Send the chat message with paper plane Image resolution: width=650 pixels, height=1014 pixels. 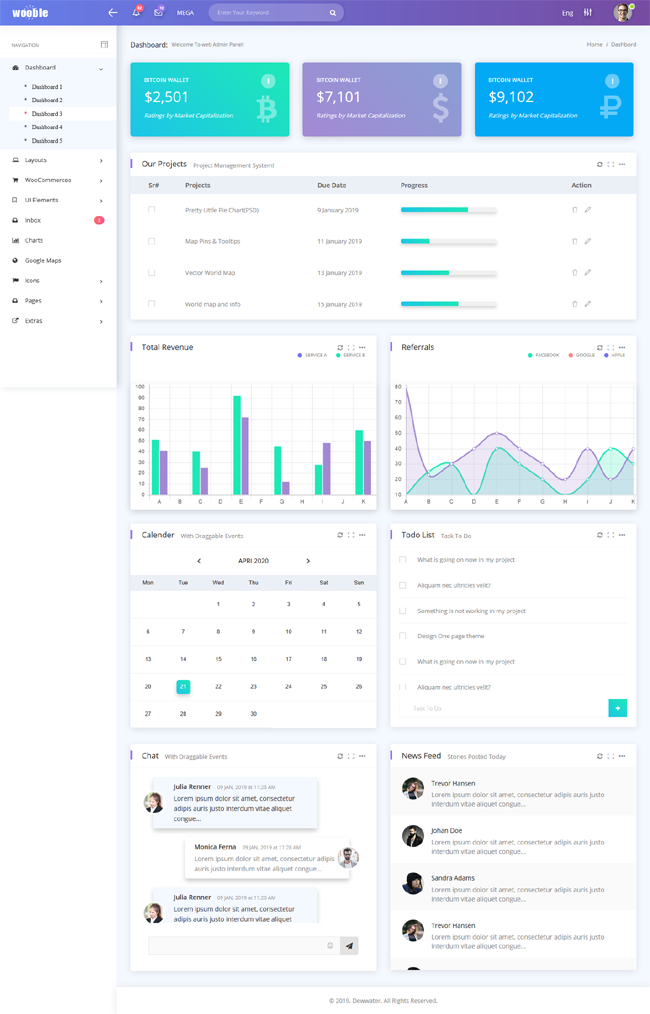click(x=349, y=945)
